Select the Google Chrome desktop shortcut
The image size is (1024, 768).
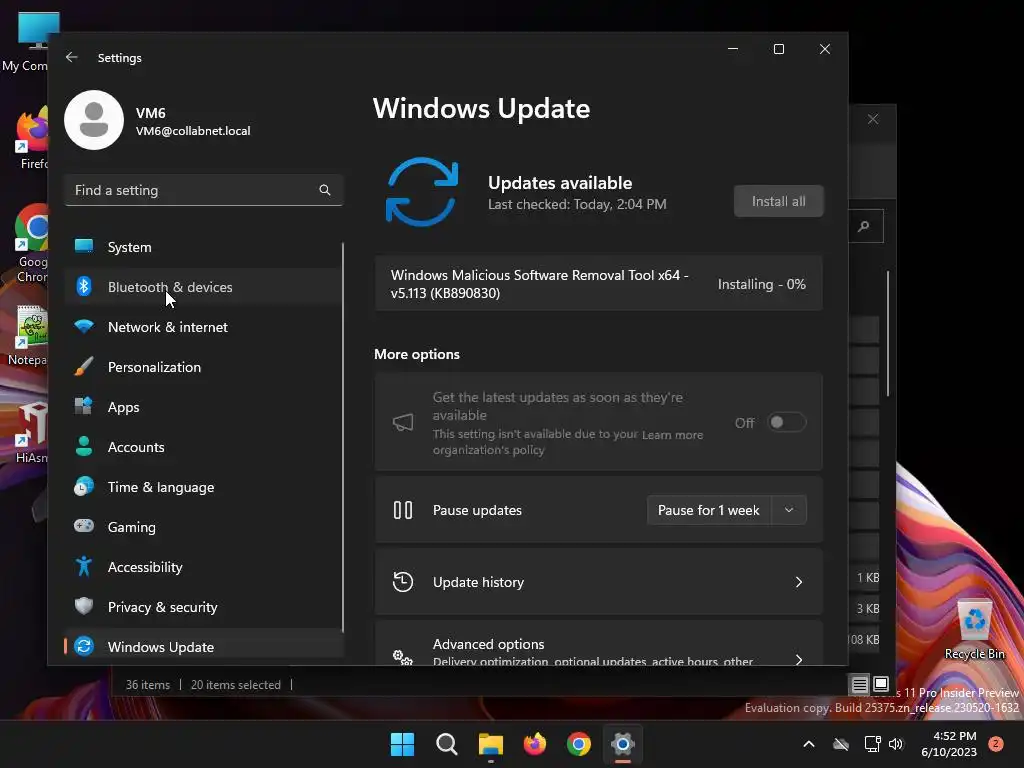click(x=31, y=243)
